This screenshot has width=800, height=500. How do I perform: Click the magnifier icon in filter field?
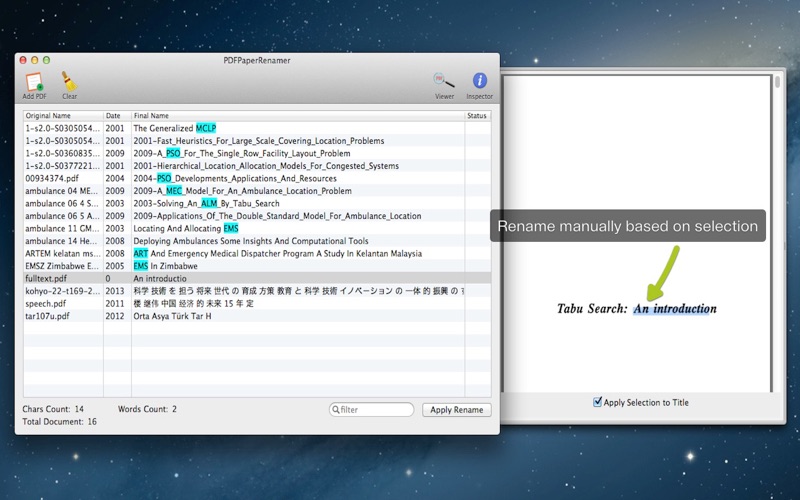pyautogui.click(x=336, y=410)
